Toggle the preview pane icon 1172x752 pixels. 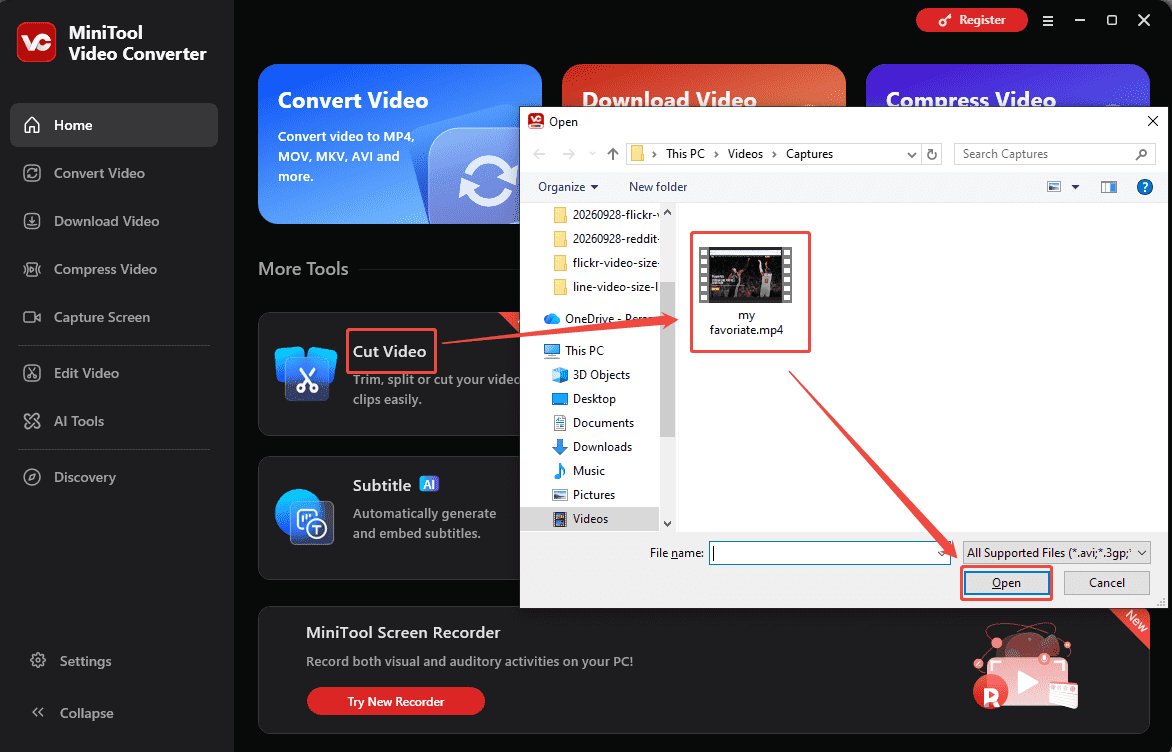[x=1109, y=187]
